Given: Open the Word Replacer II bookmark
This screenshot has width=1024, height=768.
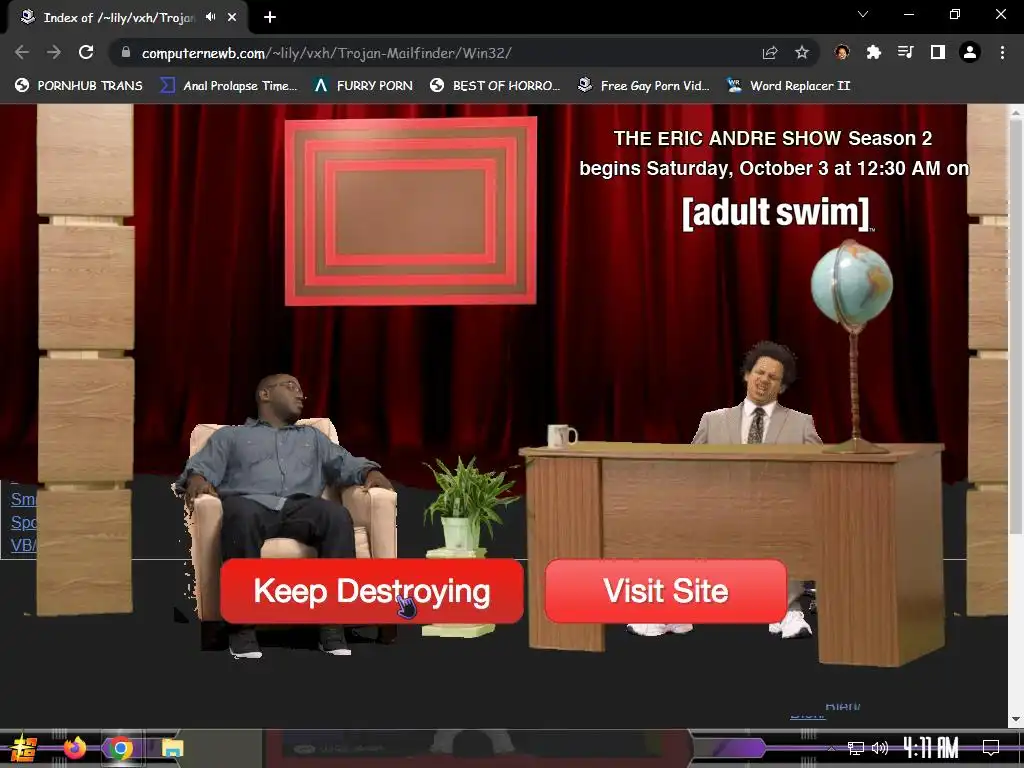Looking at the screenshot, I should [x=789, y=86].
